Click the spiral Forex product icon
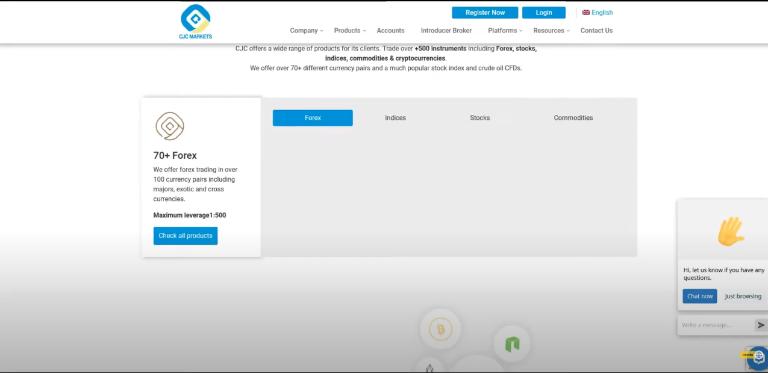The height and width of the screenshot is (373, 768). 169,126
